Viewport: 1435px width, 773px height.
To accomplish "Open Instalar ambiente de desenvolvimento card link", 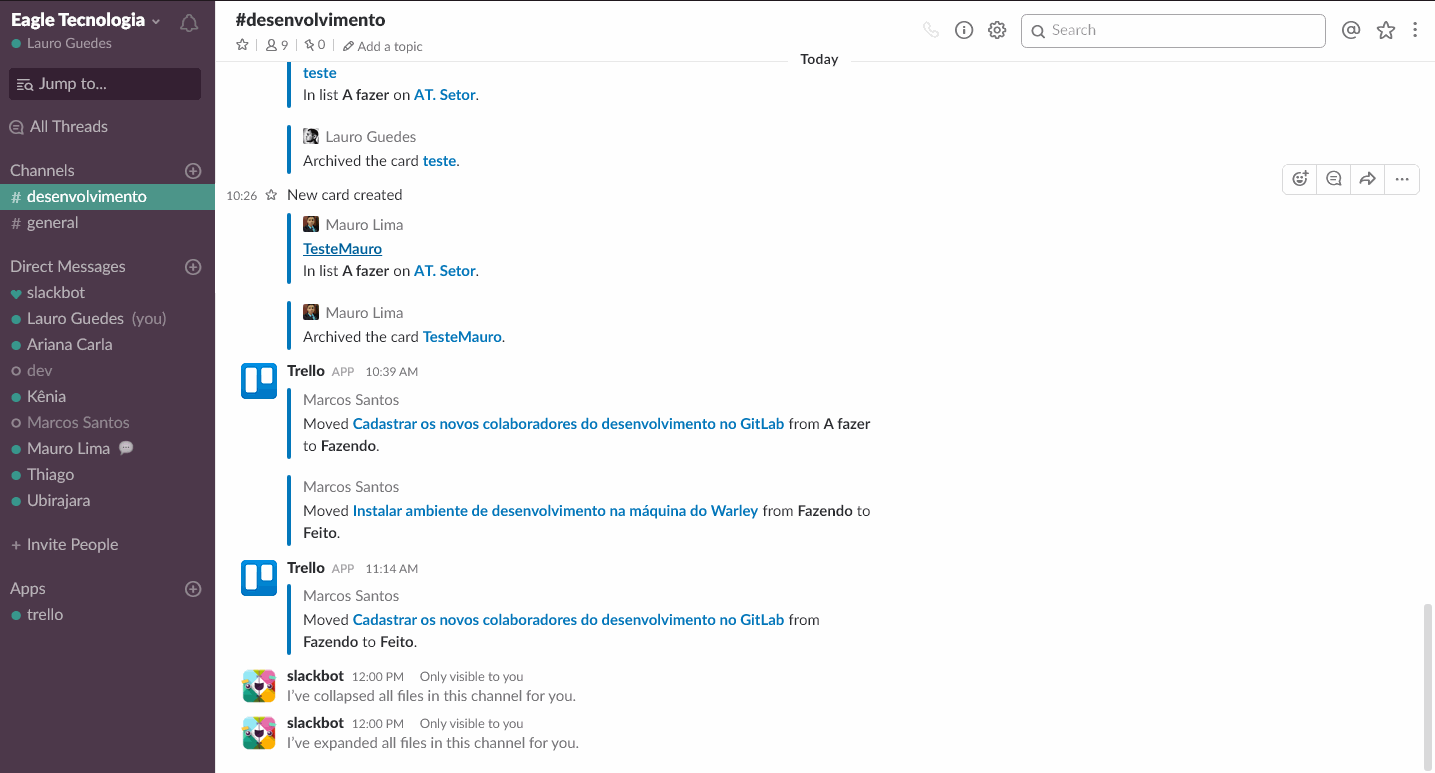I will 555,511.
